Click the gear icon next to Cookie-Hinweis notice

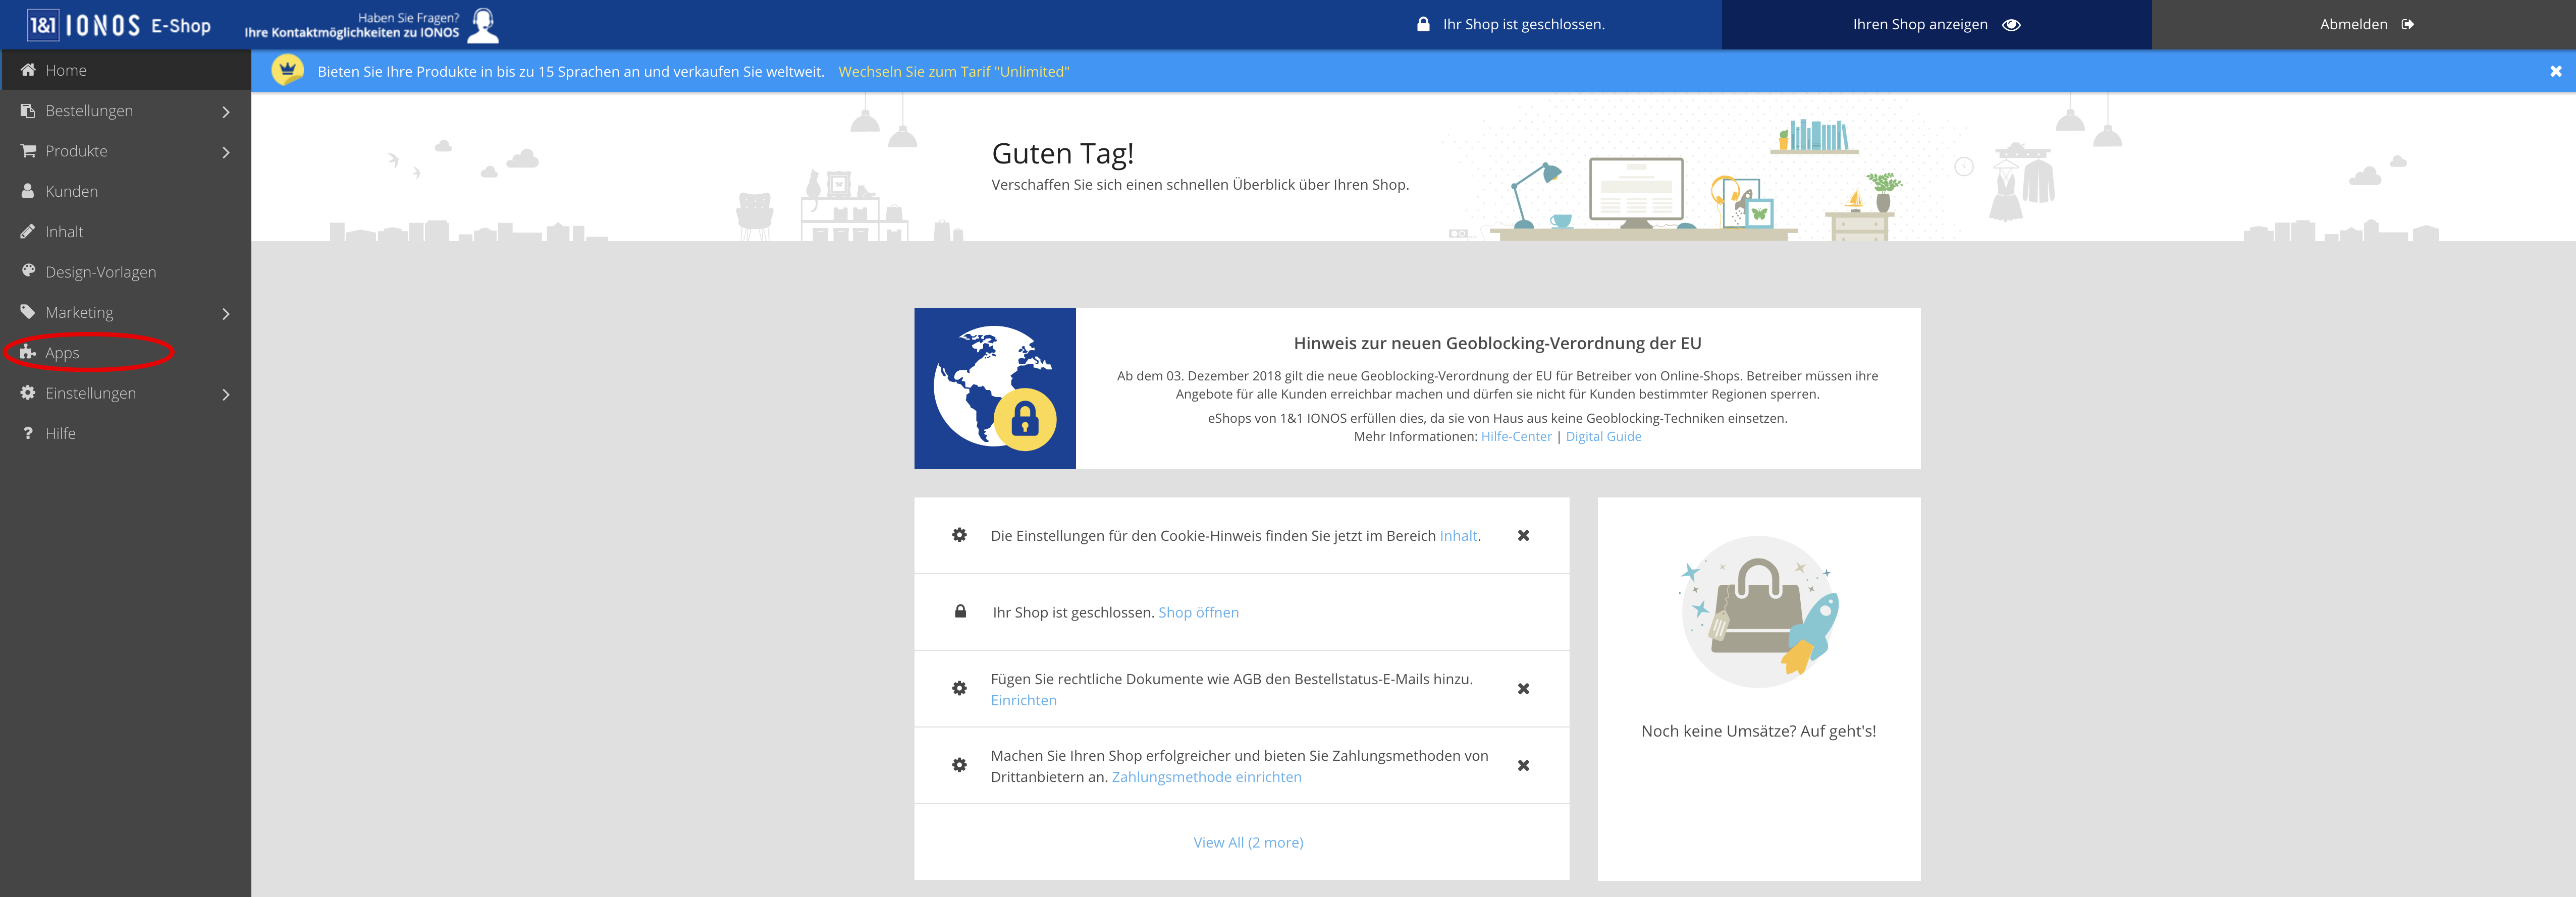(x=959, y=535)
